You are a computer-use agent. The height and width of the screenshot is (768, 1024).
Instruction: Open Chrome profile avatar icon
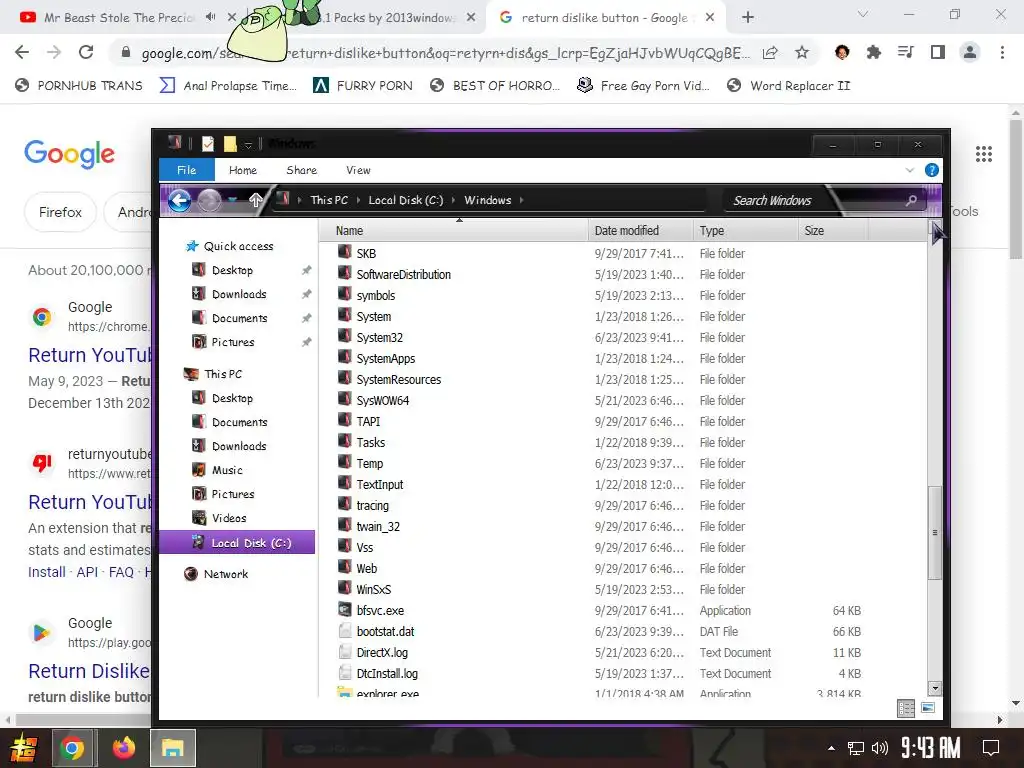pos(970,52)
